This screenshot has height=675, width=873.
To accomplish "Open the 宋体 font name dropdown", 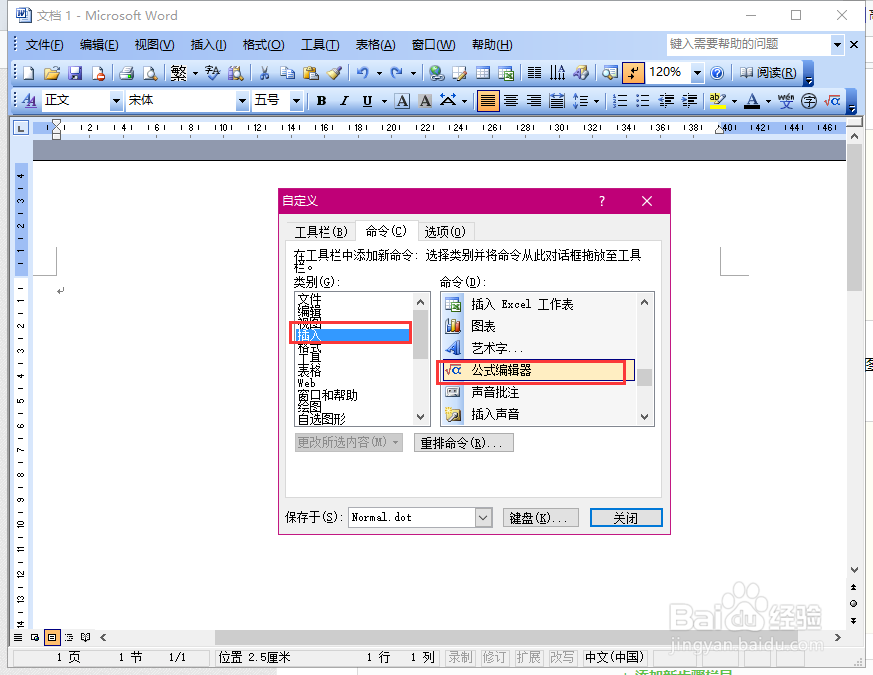I will tap(242, 100).
